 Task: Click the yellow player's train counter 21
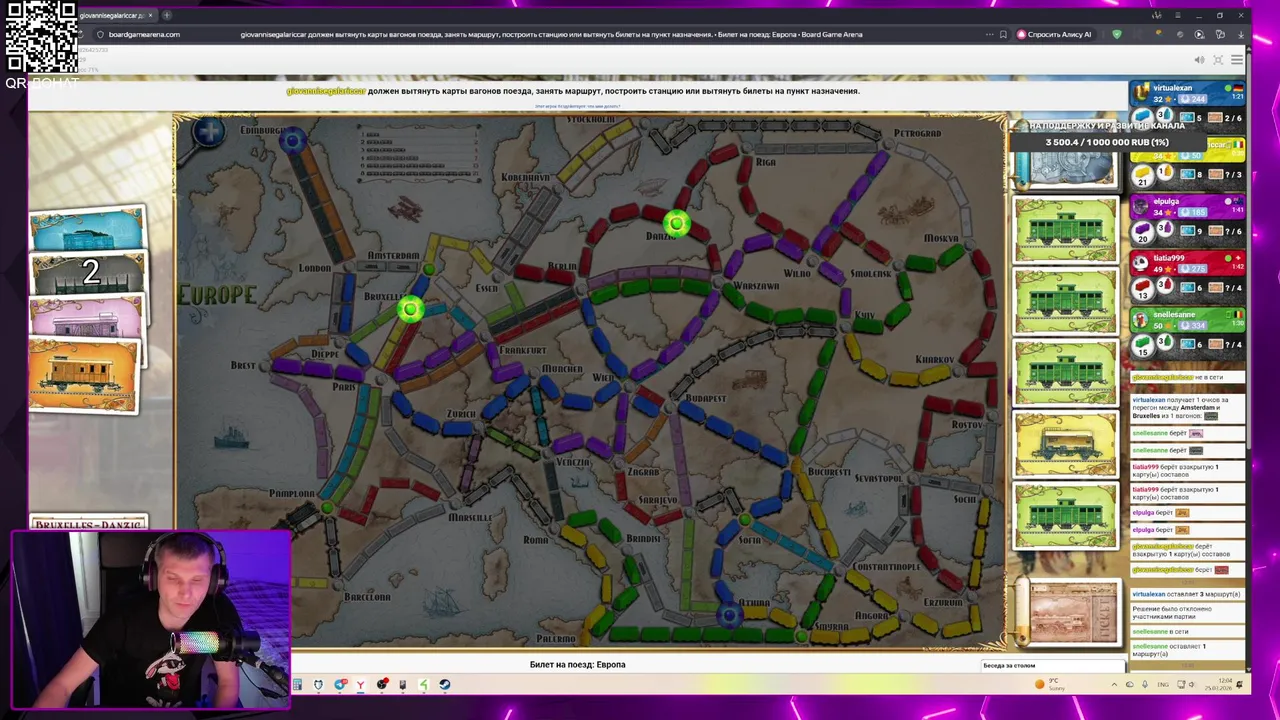1142,175
